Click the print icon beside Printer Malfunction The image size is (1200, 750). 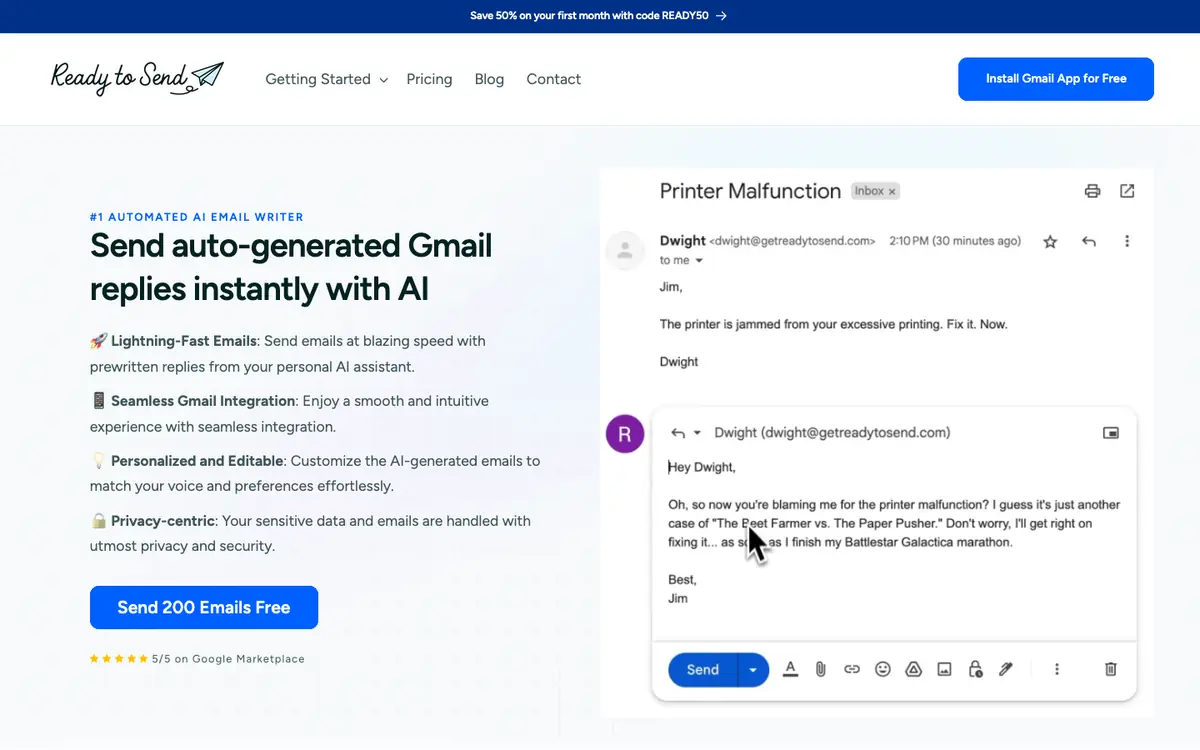(x=1093, y=191)
